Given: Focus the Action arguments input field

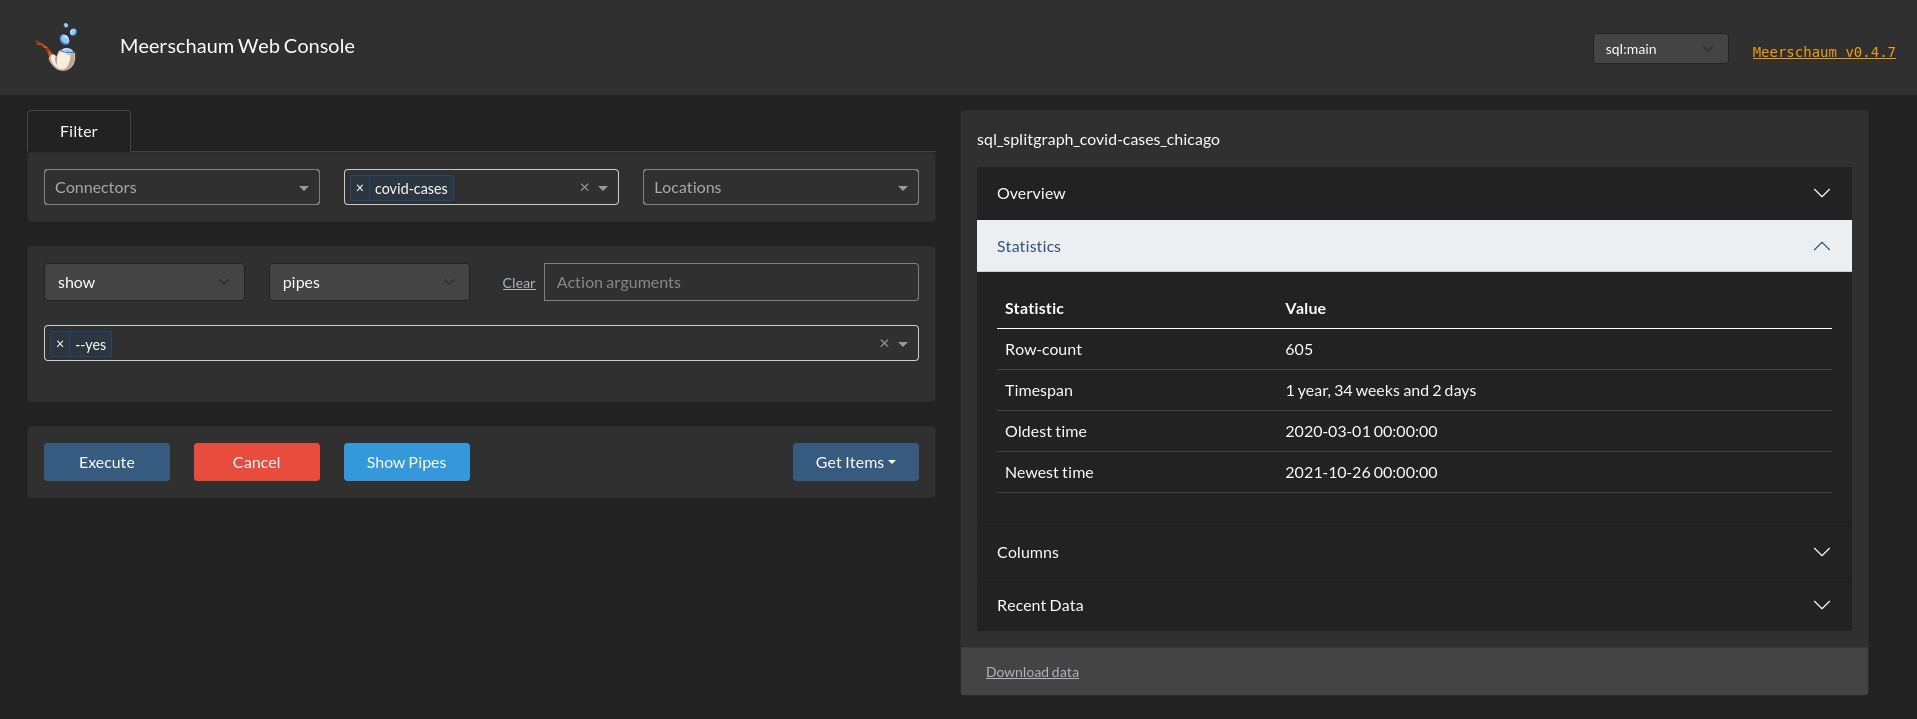Looking at the screenshot, I should coord(730,283).
